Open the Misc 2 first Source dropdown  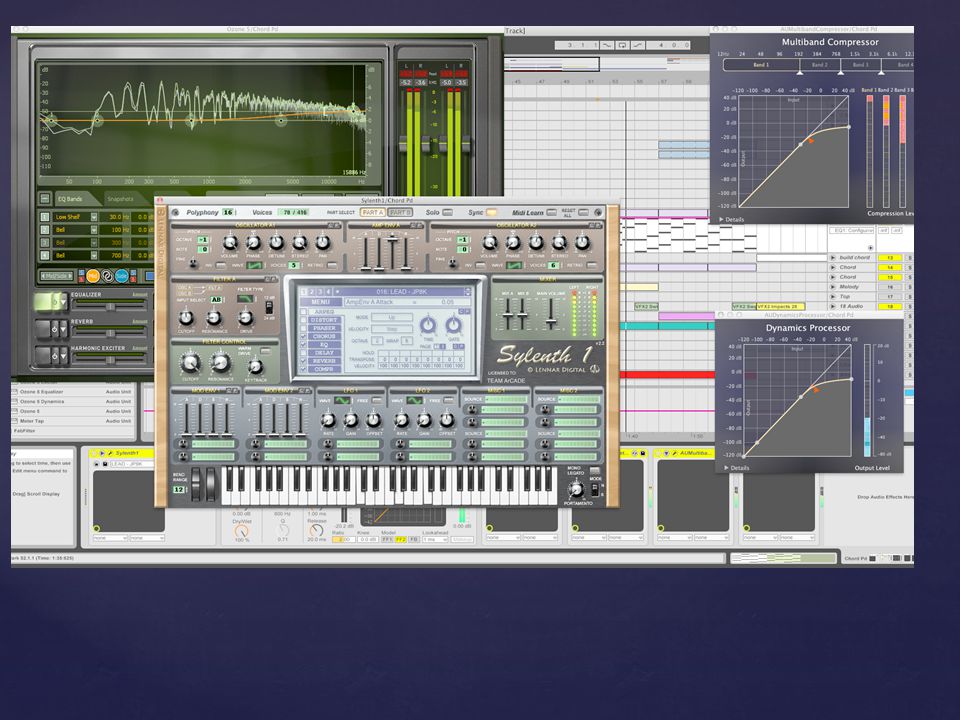(577, 399)
